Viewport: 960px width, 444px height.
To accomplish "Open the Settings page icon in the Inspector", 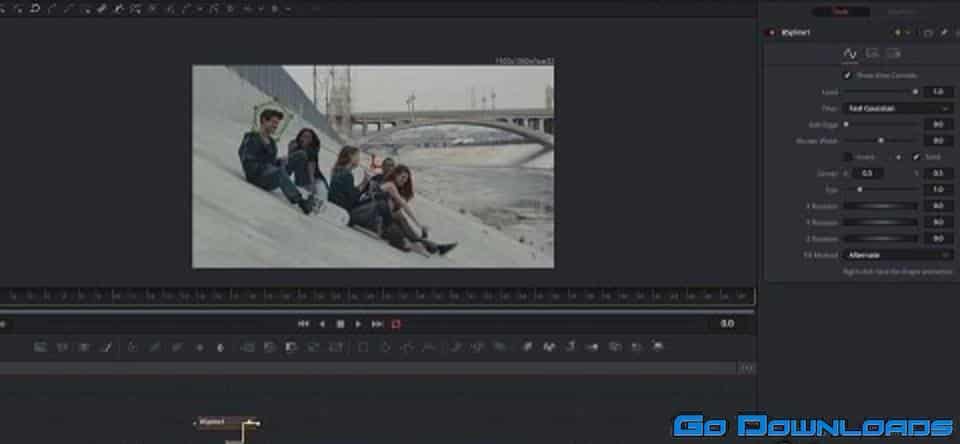I will click(x=893, y=53).
